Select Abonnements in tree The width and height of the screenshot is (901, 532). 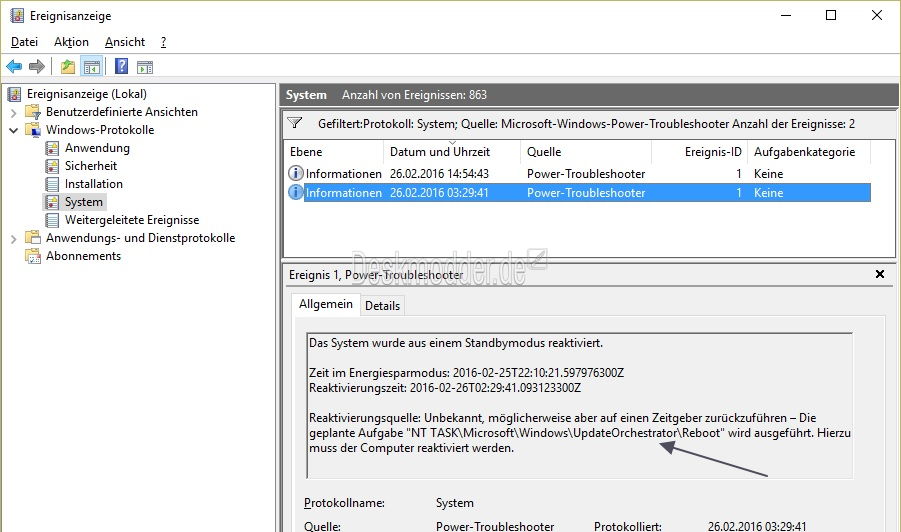coord(83,256)
